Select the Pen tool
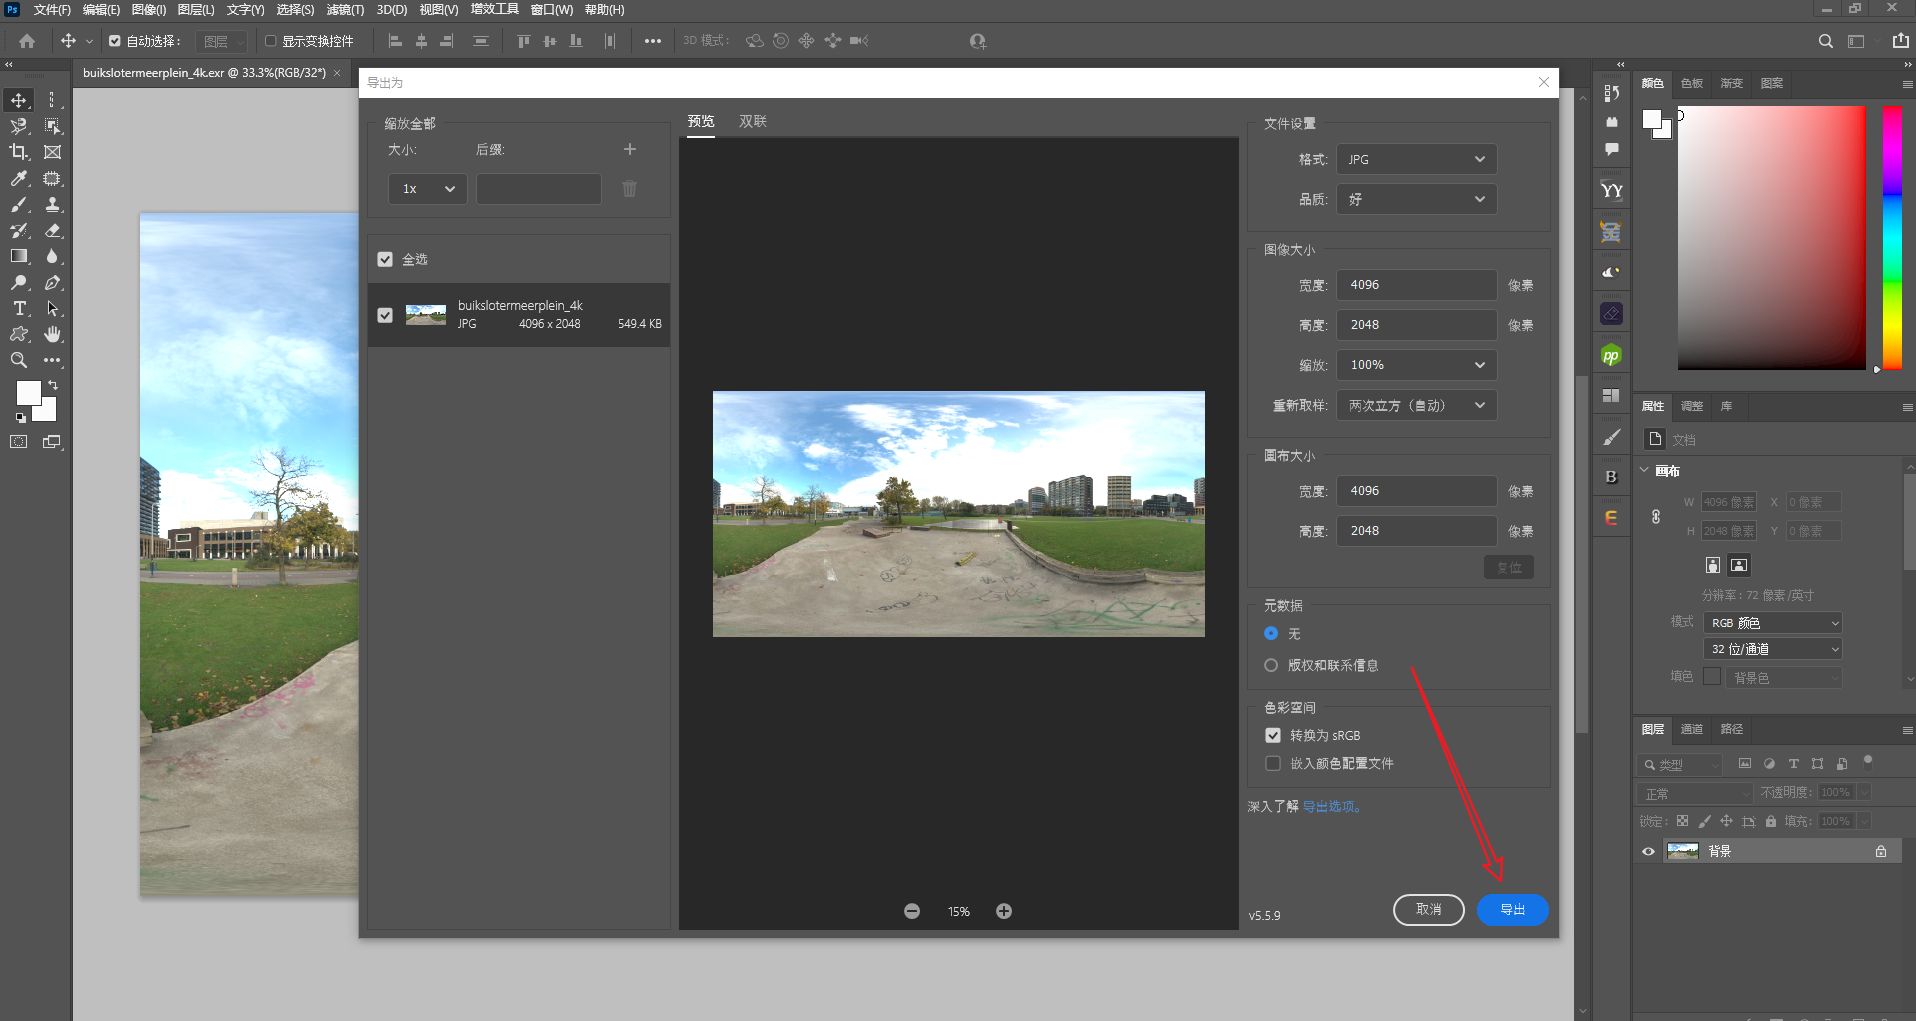 pyautogui.click(x=53, y=282)
